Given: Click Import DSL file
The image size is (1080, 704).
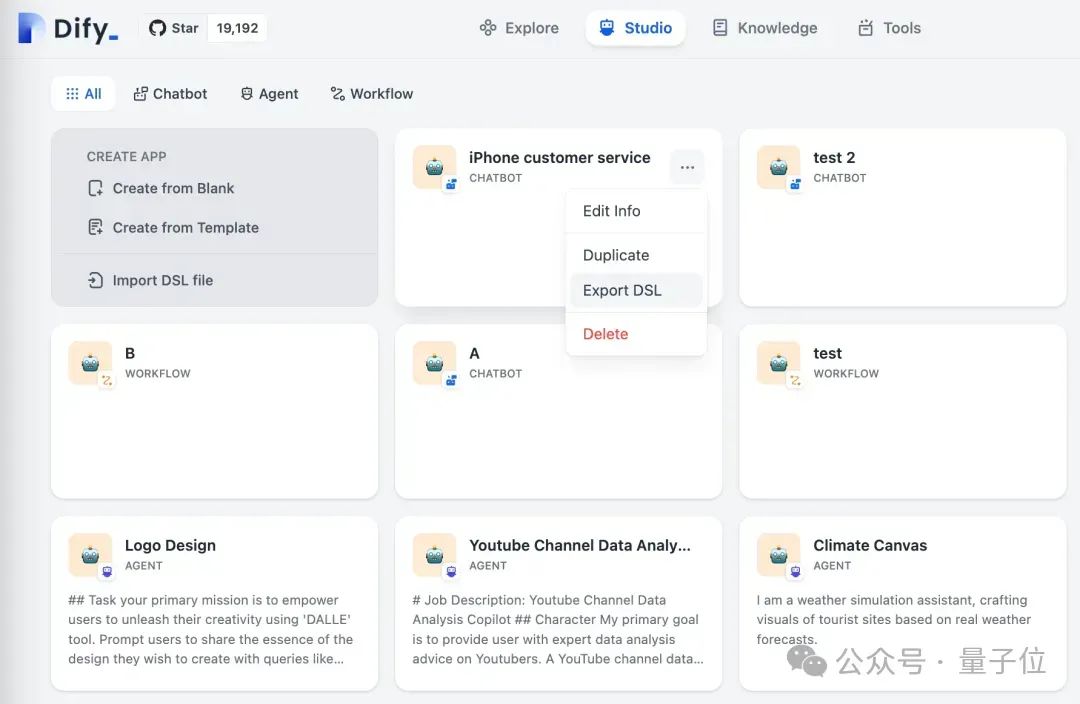Looking at the screenshot, I should click(x=162, y=281).
